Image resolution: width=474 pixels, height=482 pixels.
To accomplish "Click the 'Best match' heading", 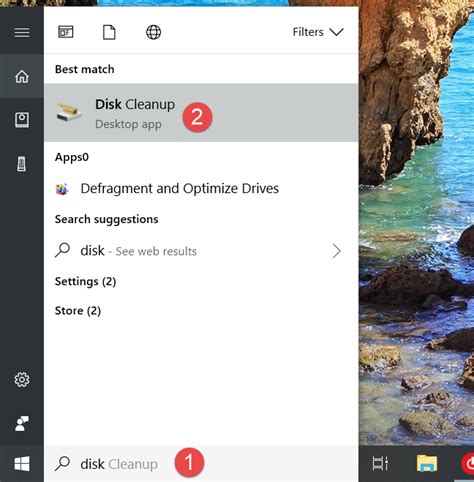I will (85, 69).
